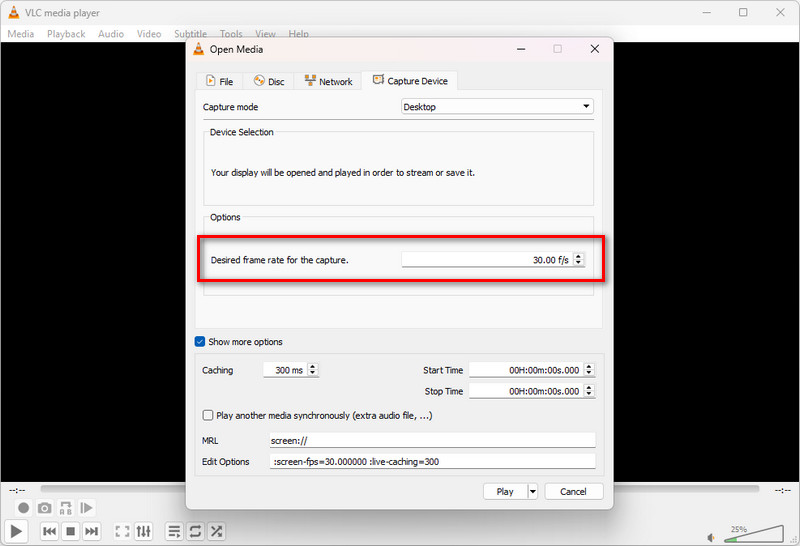The image size is (800, 546).
Task: Enable Play another media synchronously checkbox
Action: [208, 415]
